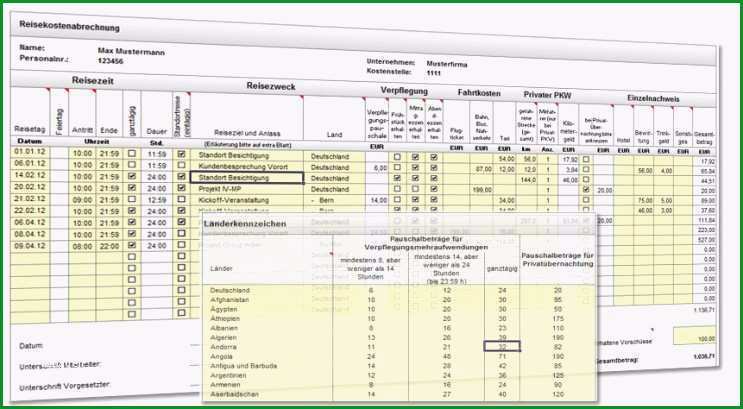
Task: Click Antigua und Barbuda in the list
Action: click(x=243, y=366)
